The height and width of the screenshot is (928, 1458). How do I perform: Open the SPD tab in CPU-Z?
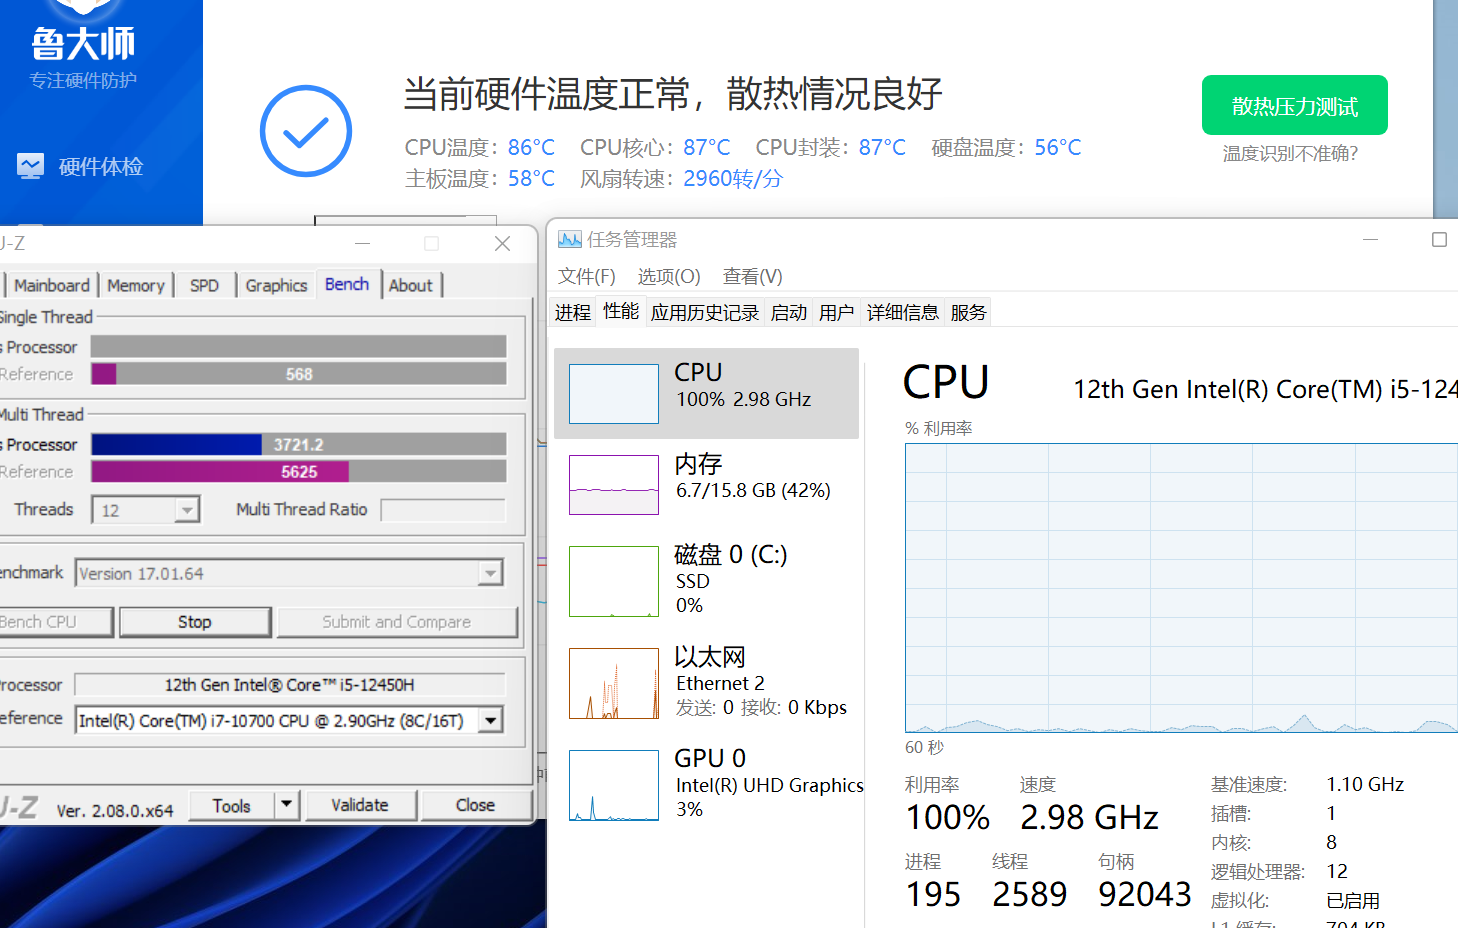[x=204, y=285]
